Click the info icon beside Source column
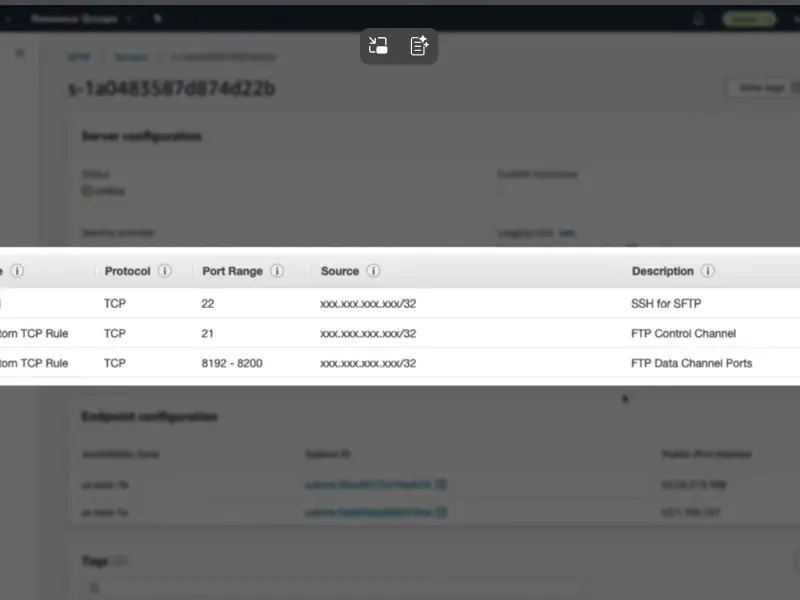 pyautogui.click(x=372, y=270)
